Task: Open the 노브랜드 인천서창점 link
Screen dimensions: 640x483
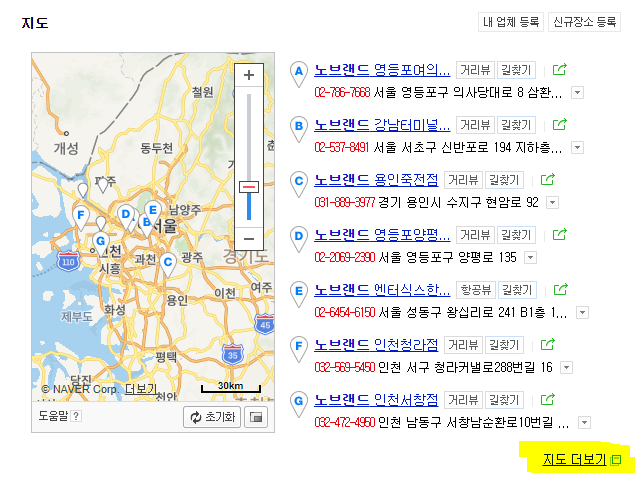Action: (376, 400)
